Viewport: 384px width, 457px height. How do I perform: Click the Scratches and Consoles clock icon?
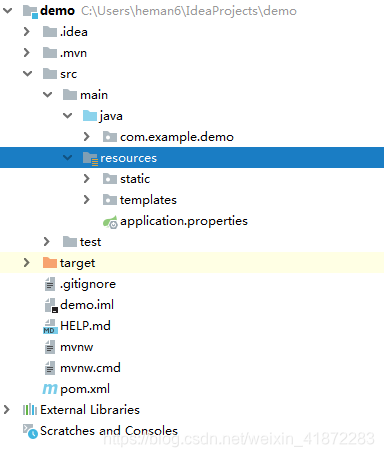click(30, 431)
